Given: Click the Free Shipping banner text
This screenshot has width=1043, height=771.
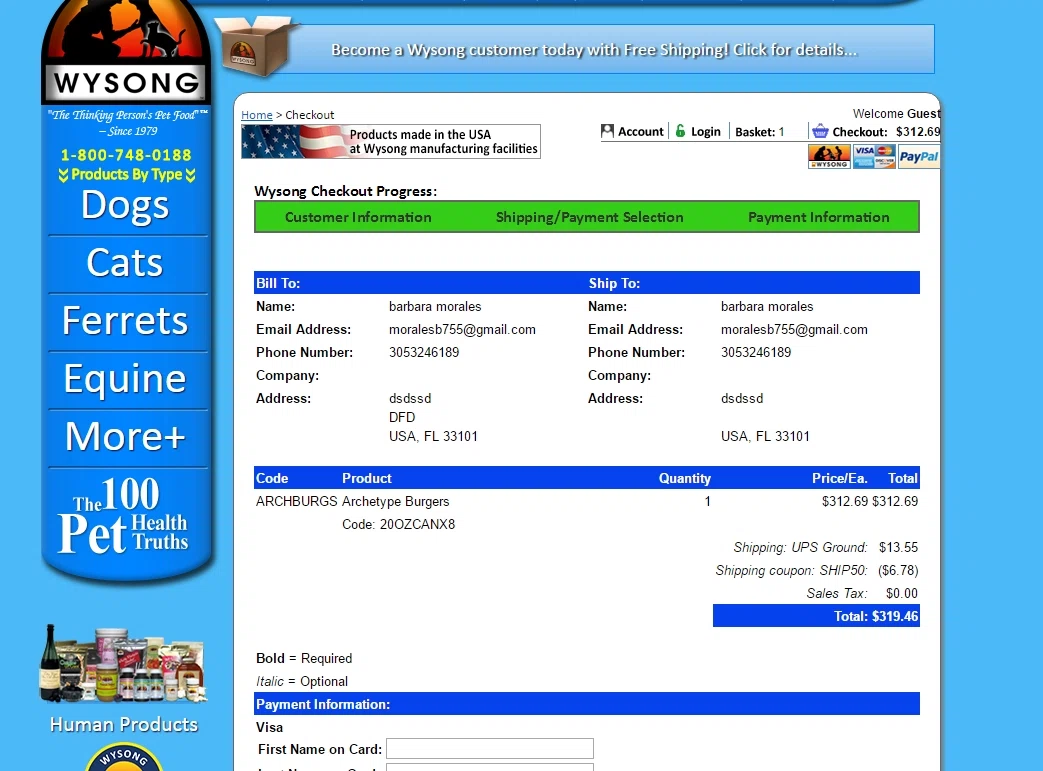Looking at the screenshot, I should (594, 50).
